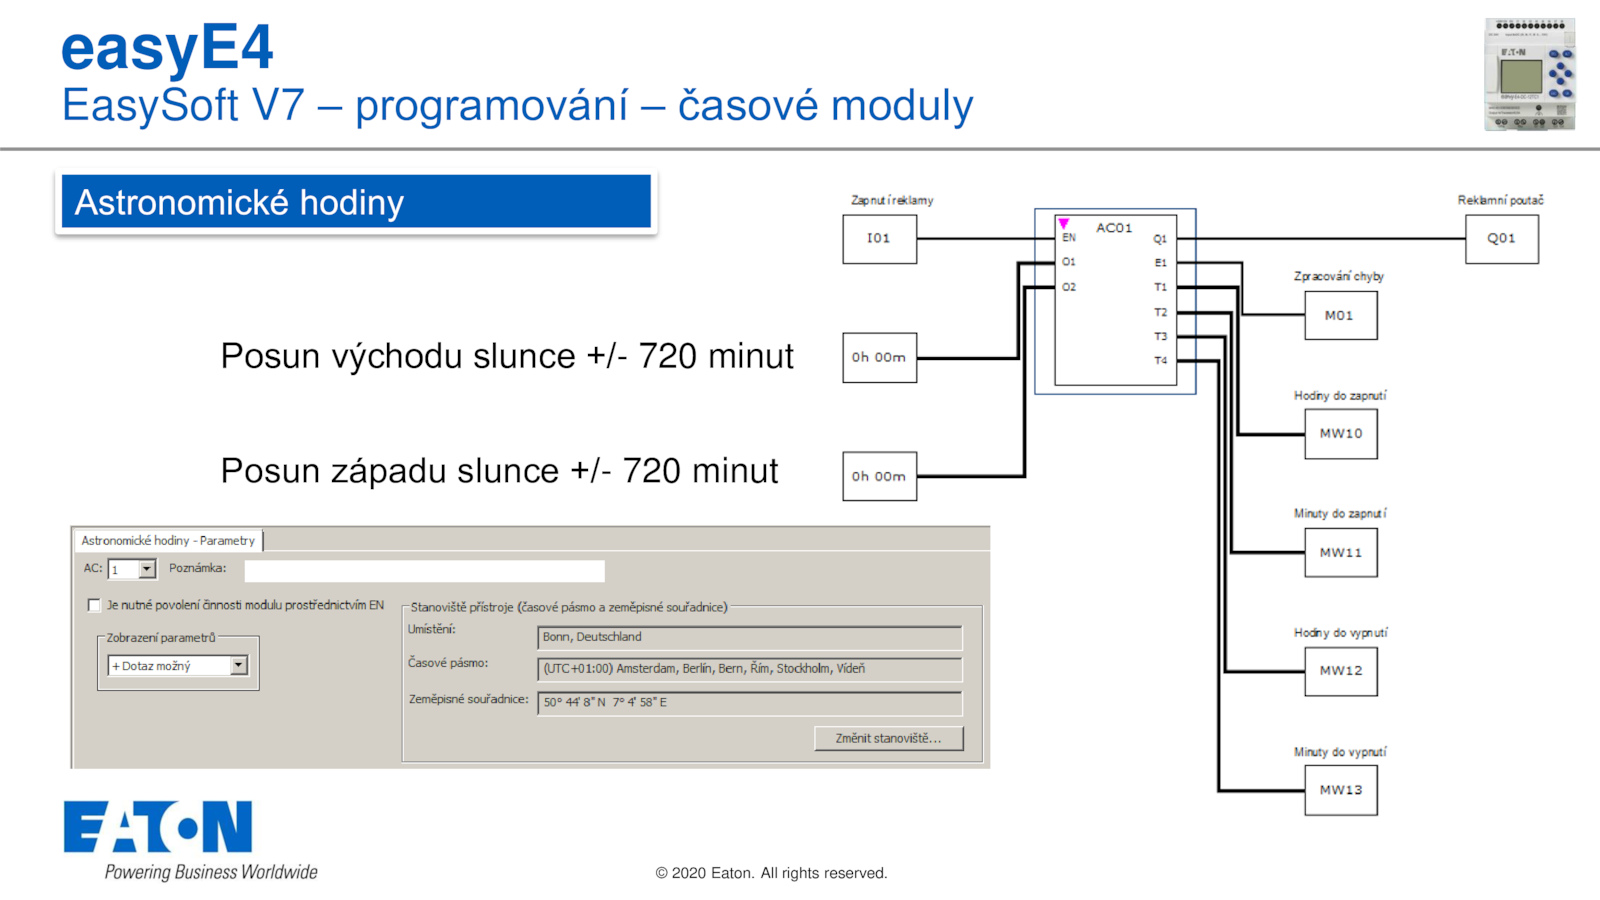Click the EasySoft V7 subtitle text
1600x900 pixels.
tap(517, 105)
